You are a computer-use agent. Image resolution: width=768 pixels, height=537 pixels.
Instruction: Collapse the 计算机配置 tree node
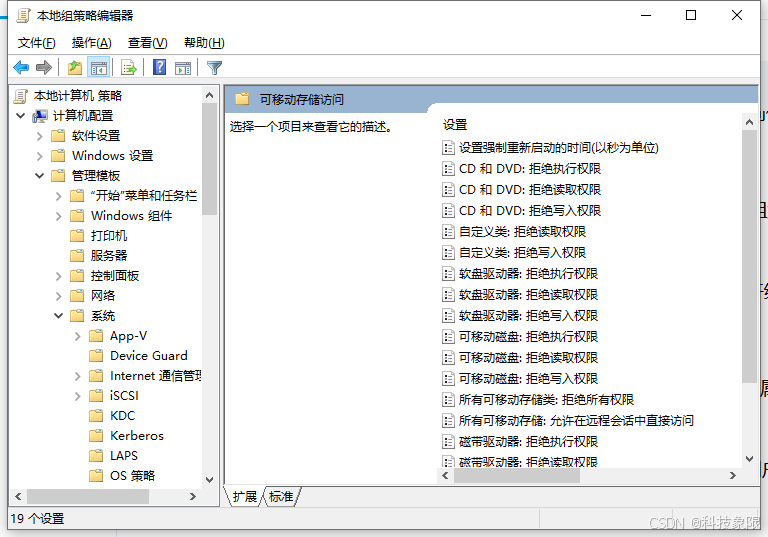tap(21, 116)
